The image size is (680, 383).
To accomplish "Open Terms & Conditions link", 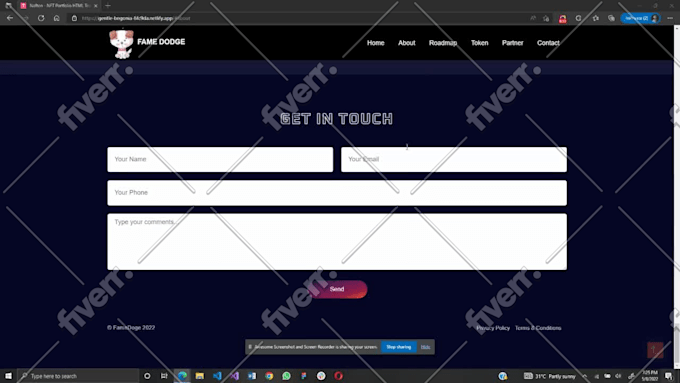I will [x=538, y=328].
